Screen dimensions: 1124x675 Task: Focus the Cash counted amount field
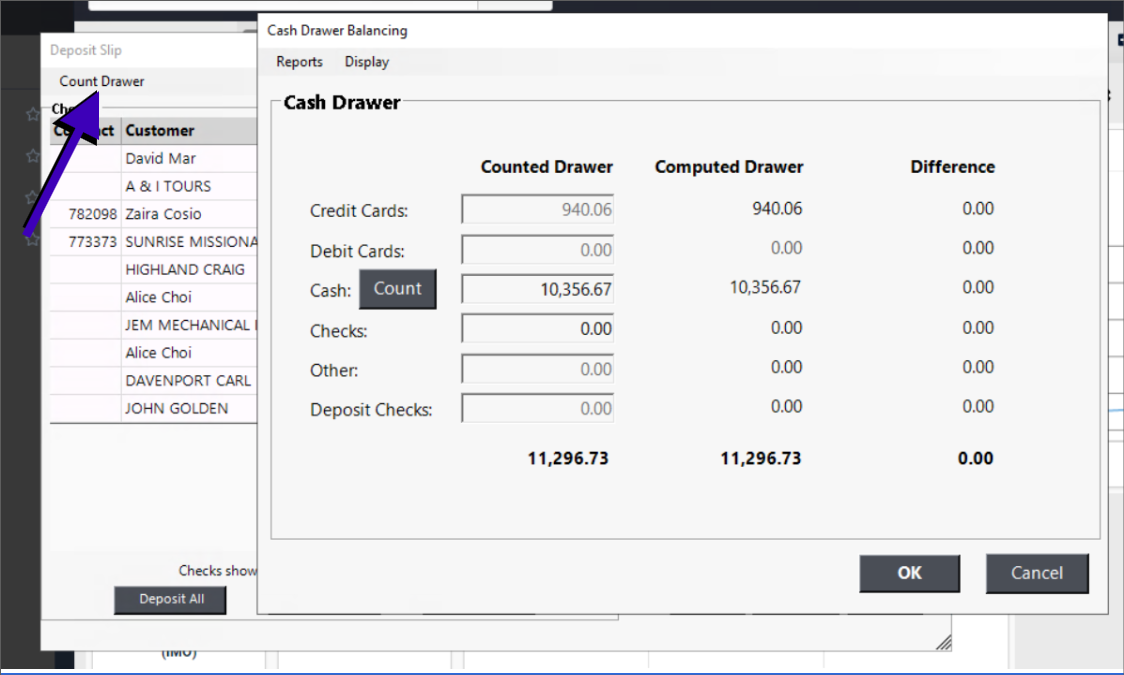click(x=538, y=290)
